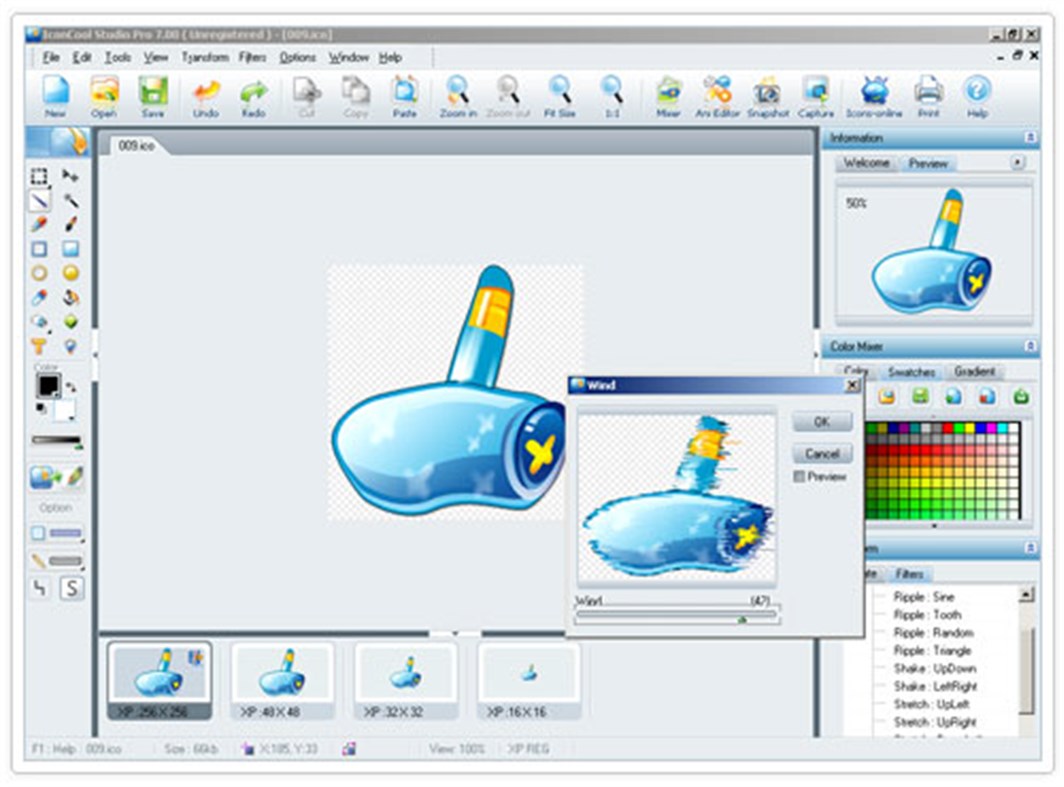Image resolution: width=1064 pixels, height=787 pixels.
Task: Select the rectangular selection tool
Action: (39, 176)
